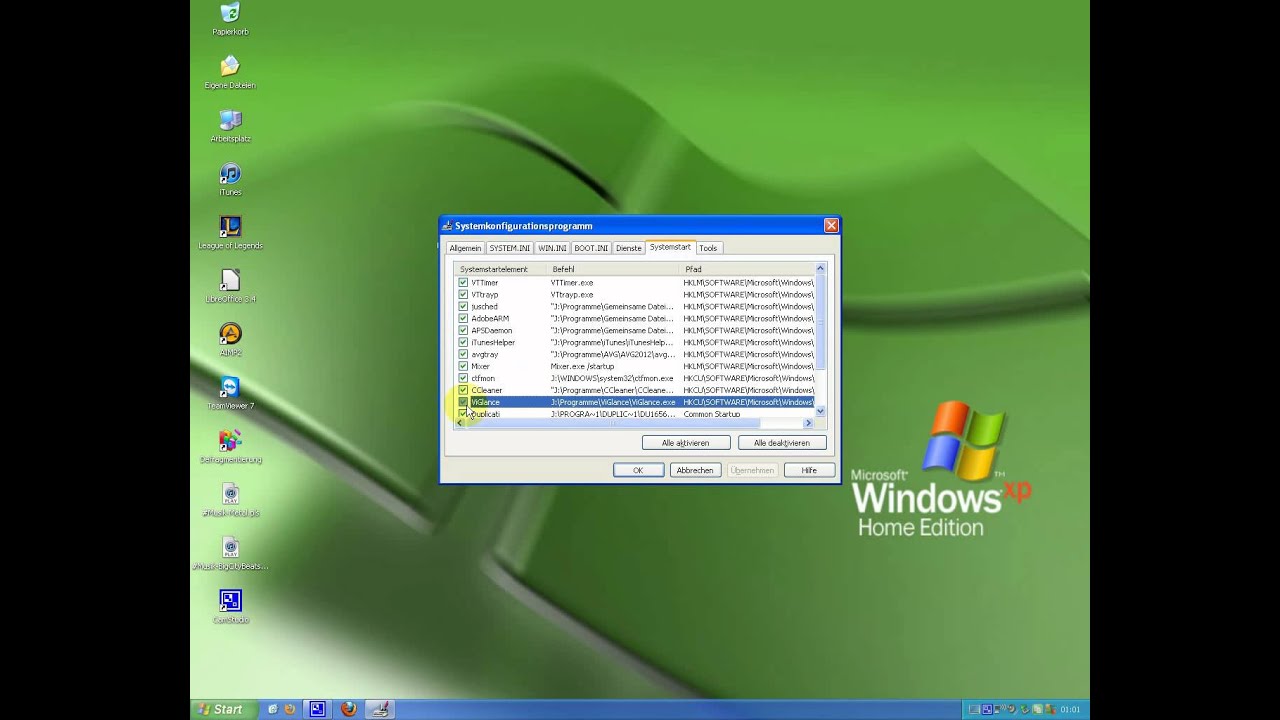Sort by the Befehl column header
Viewport: 1280px width, 720px height.
point(613,269)
